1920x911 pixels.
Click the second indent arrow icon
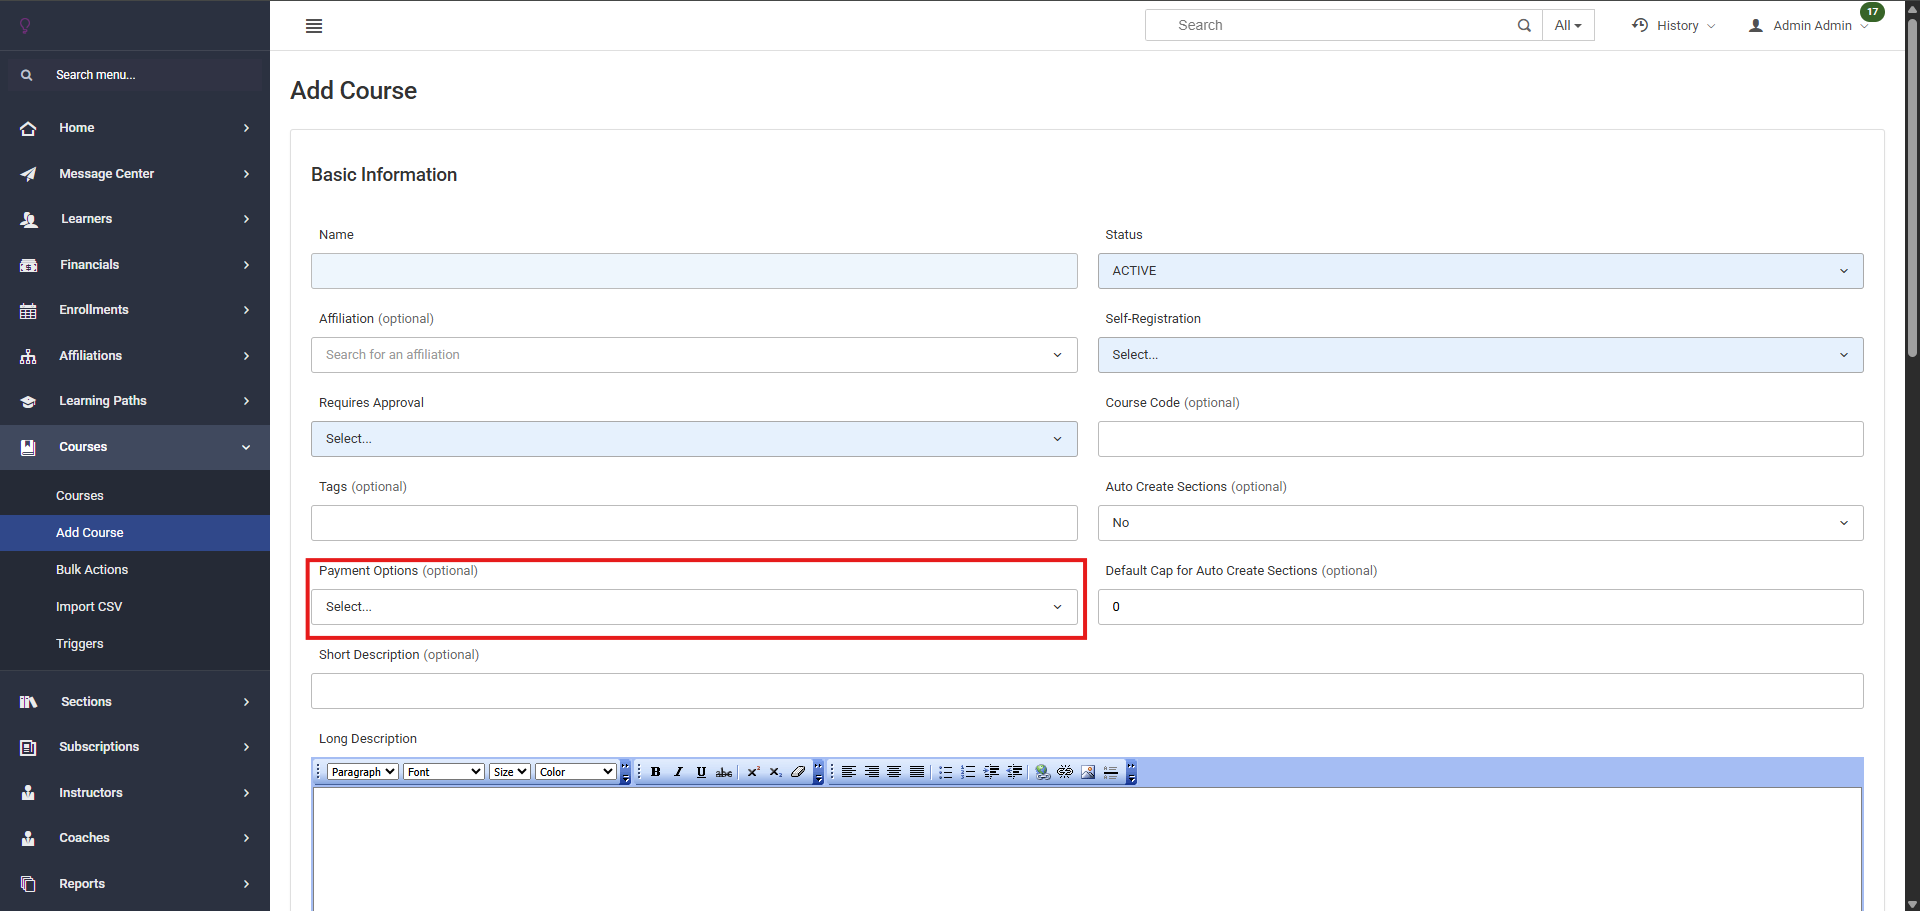click(1014, 772)
